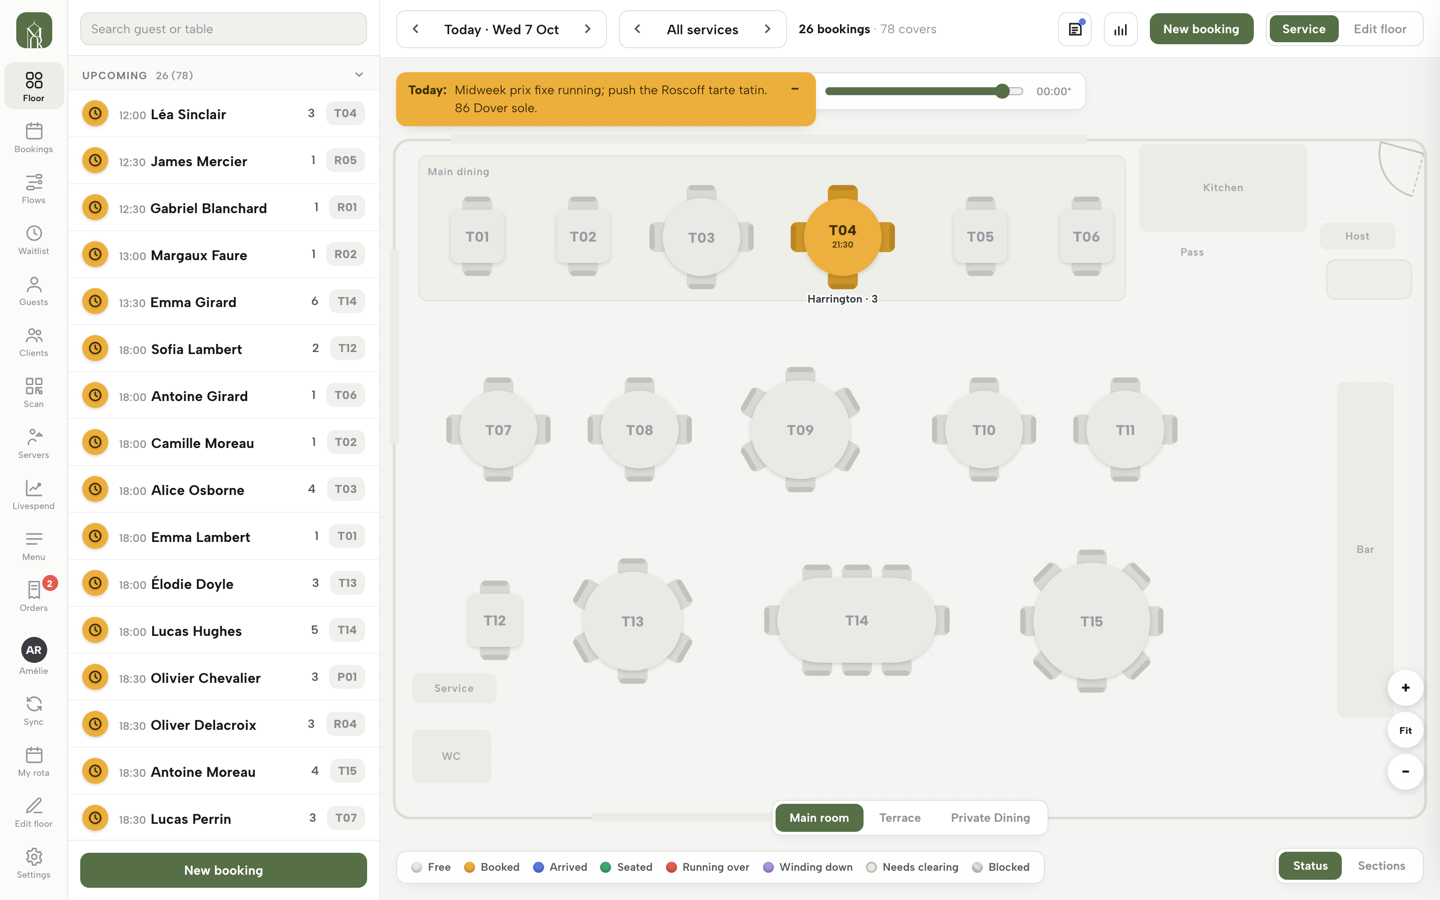1440x900 pixels.
Task: Toggle floor view to Sections
Action: 1381,866
